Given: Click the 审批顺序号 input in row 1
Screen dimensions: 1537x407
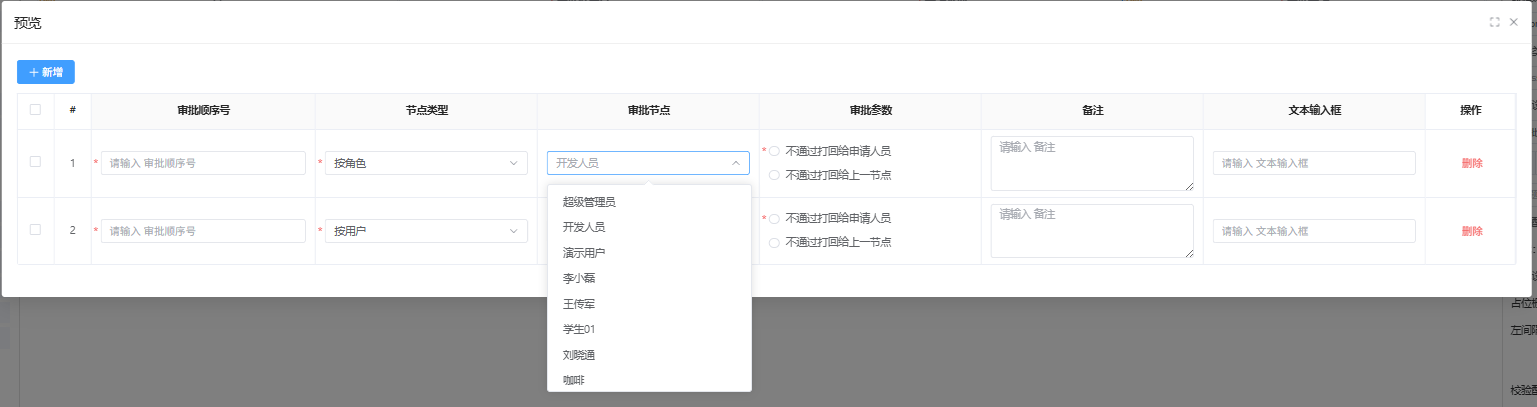Looking at the screenshot, I should pyautogui.click(x=203, y=163).
